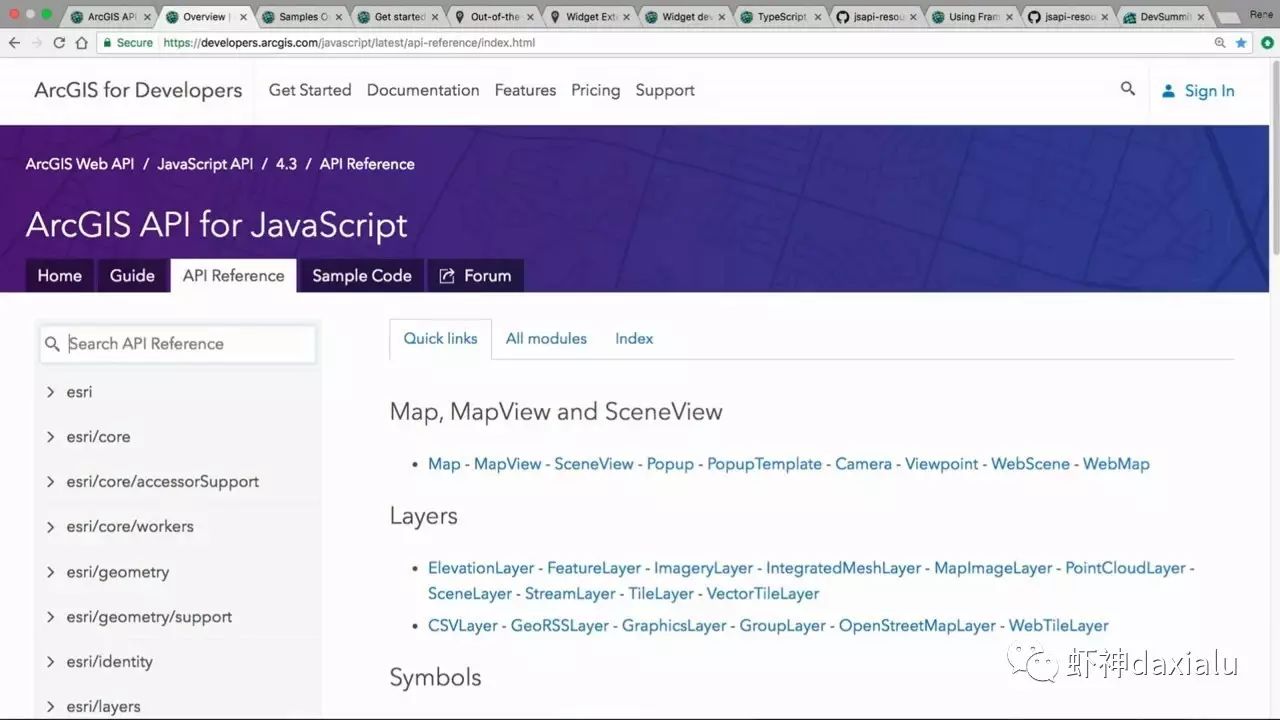The image size is (1280, 720).
Task: Expand esri/core/accessorSupport node
Action: pyautogui.click(x=50, y=482)
